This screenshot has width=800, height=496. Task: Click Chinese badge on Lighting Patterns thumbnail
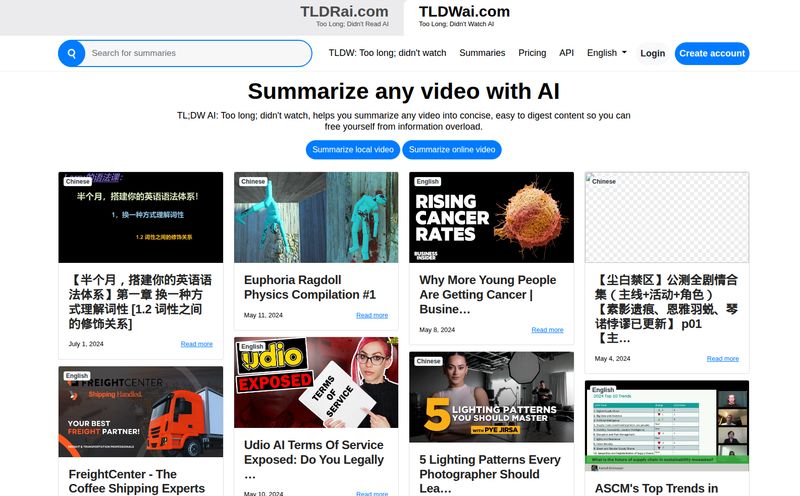tap(429, 361)
